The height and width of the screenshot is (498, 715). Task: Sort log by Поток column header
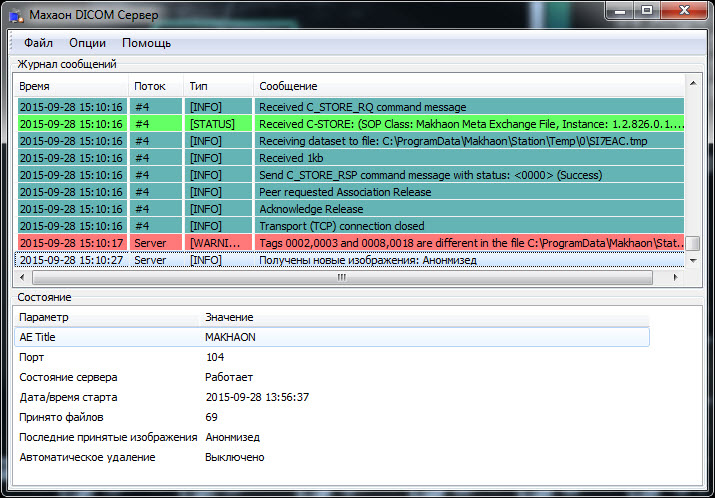[x=156, y=86]
